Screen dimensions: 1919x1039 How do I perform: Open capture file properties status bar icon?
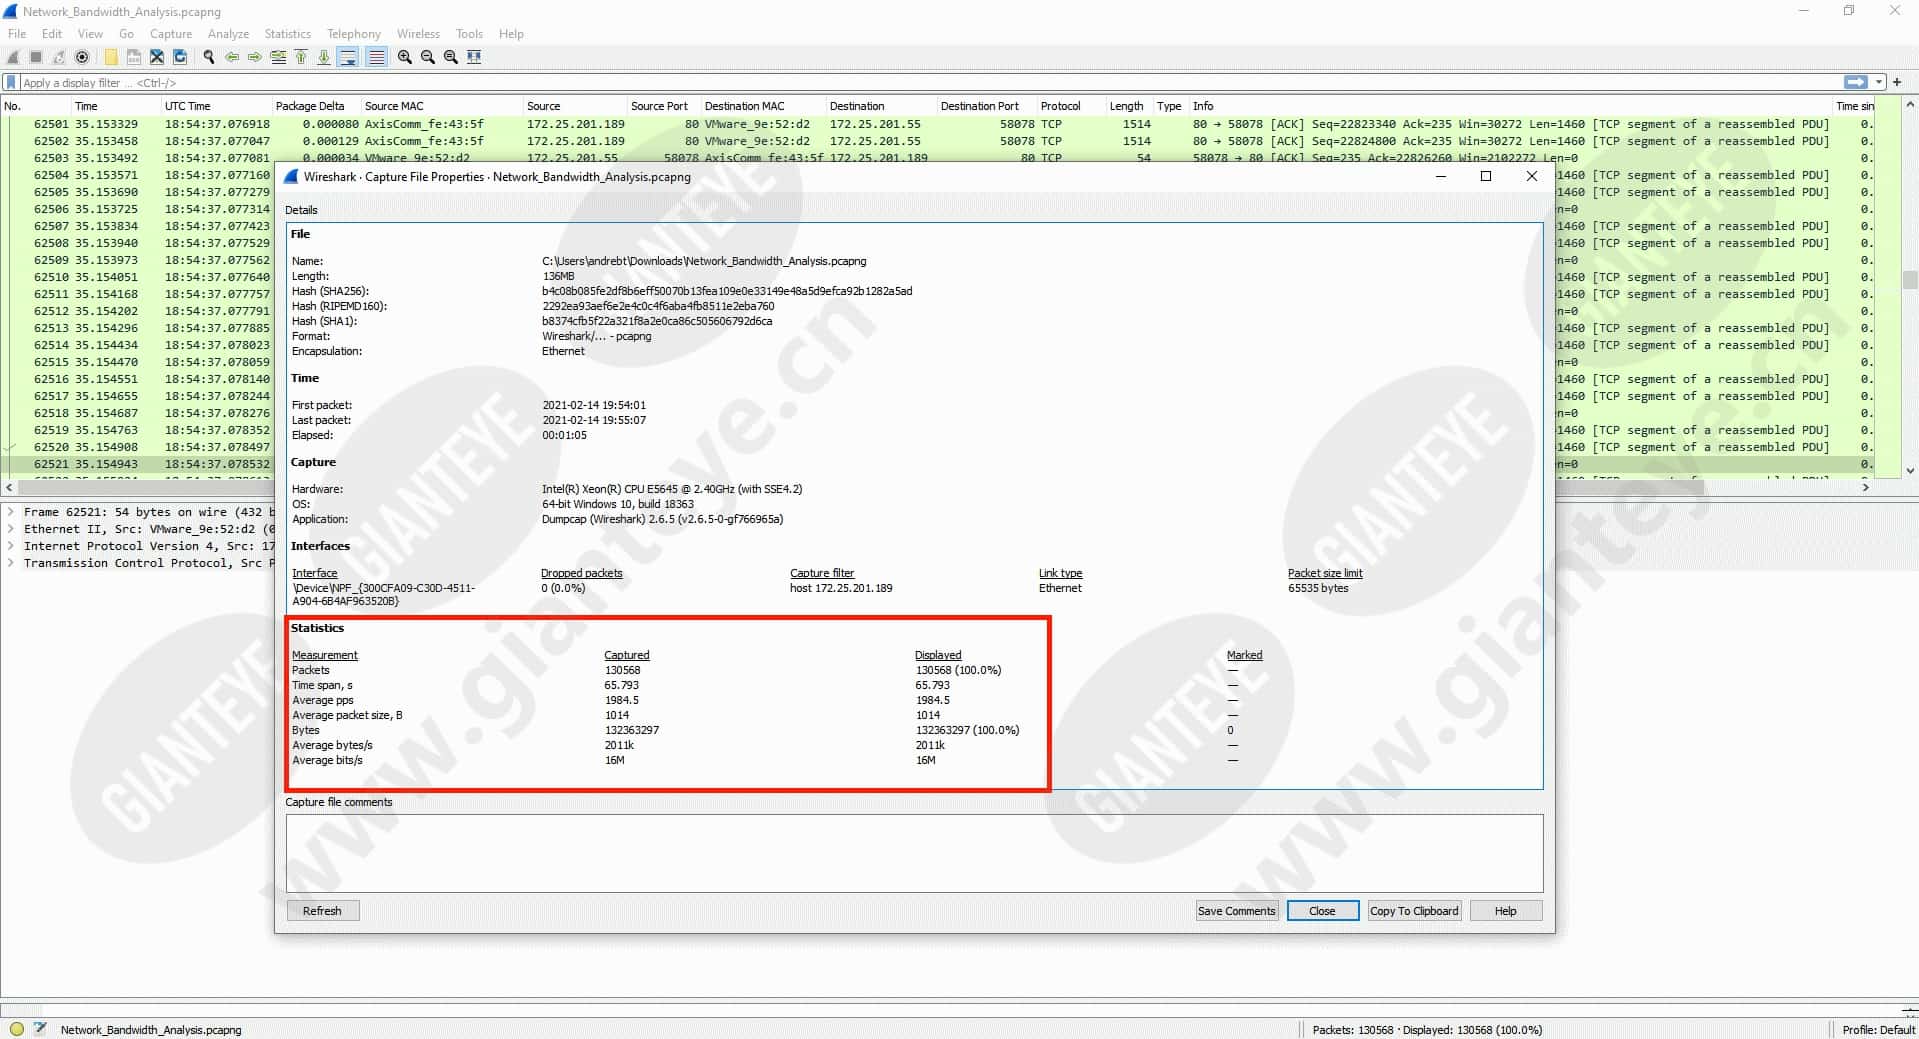[x=40, y=1028]
